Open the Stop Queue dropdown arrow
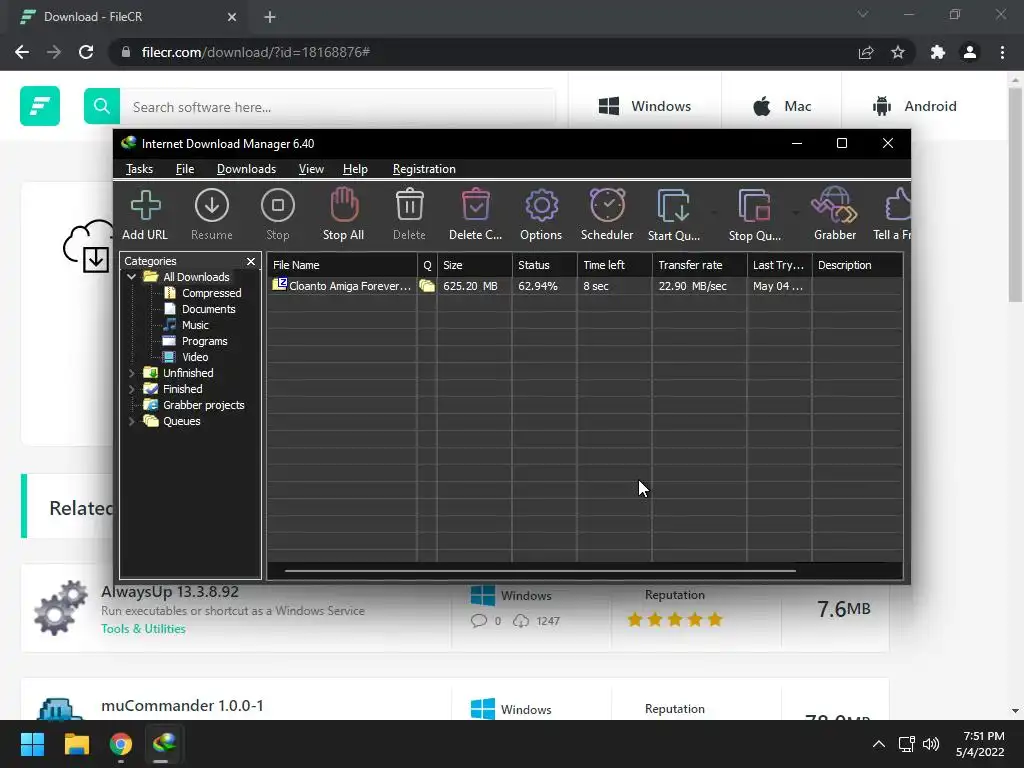The image size is (1024, 768). (795, 213)
